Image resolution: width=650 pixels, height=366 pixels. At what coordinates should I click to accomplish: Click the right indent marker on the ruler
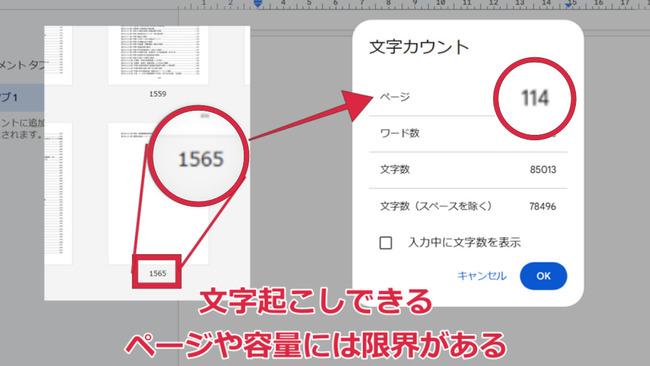tap(569, 4)
